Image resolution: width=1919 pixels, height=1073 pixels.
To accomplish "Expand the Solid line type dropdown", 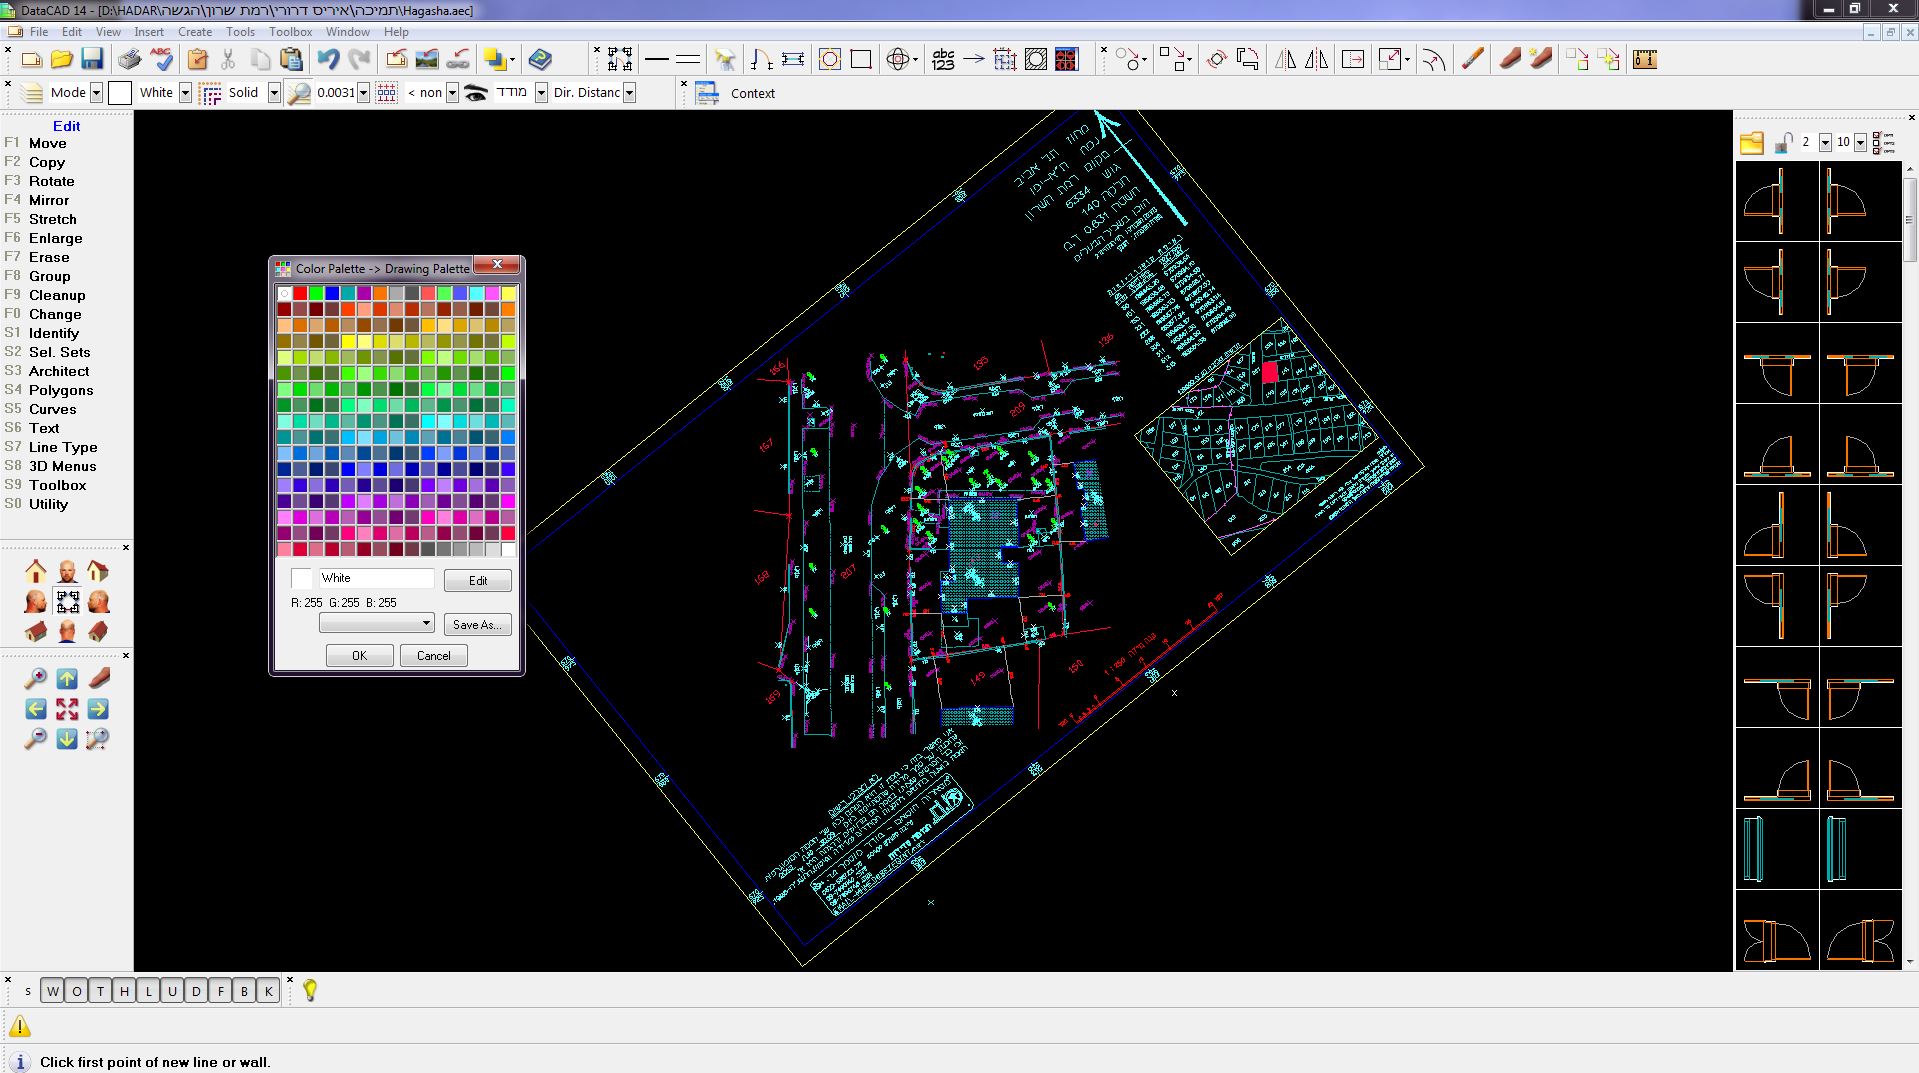I will [274, 93].
